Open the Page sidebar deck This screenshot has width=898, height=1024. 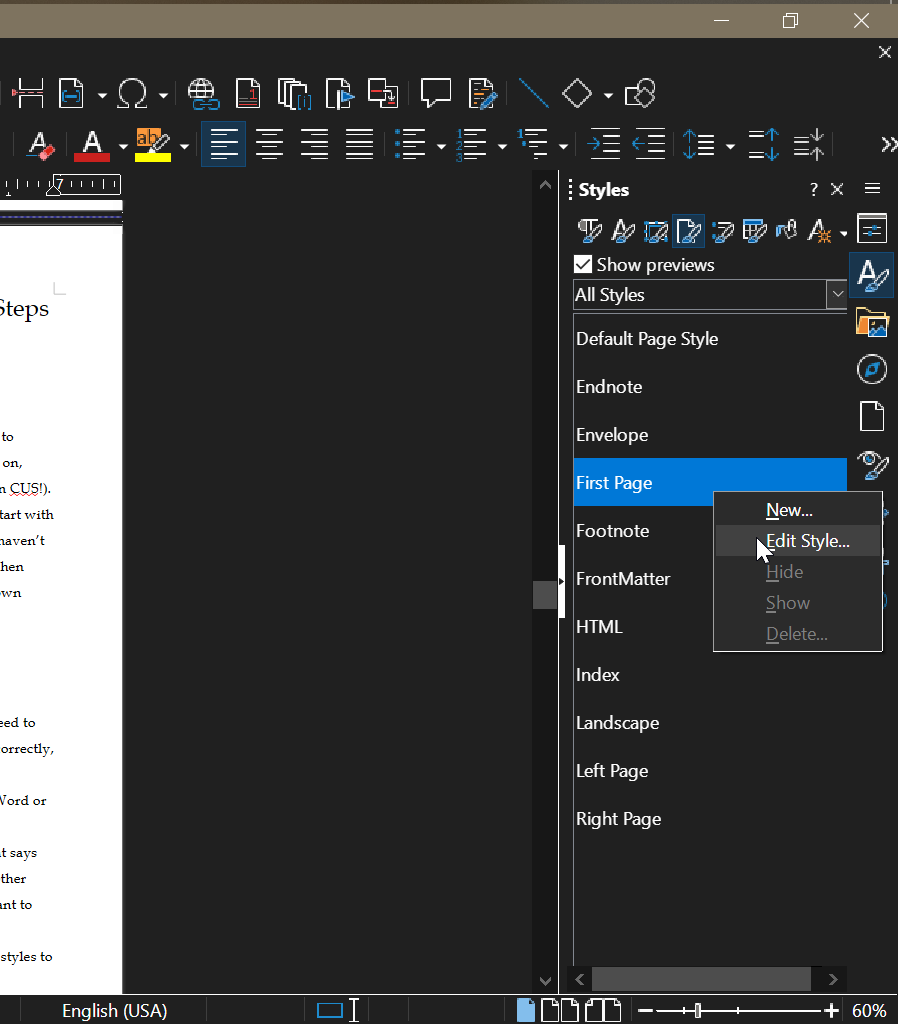point(872,417)
